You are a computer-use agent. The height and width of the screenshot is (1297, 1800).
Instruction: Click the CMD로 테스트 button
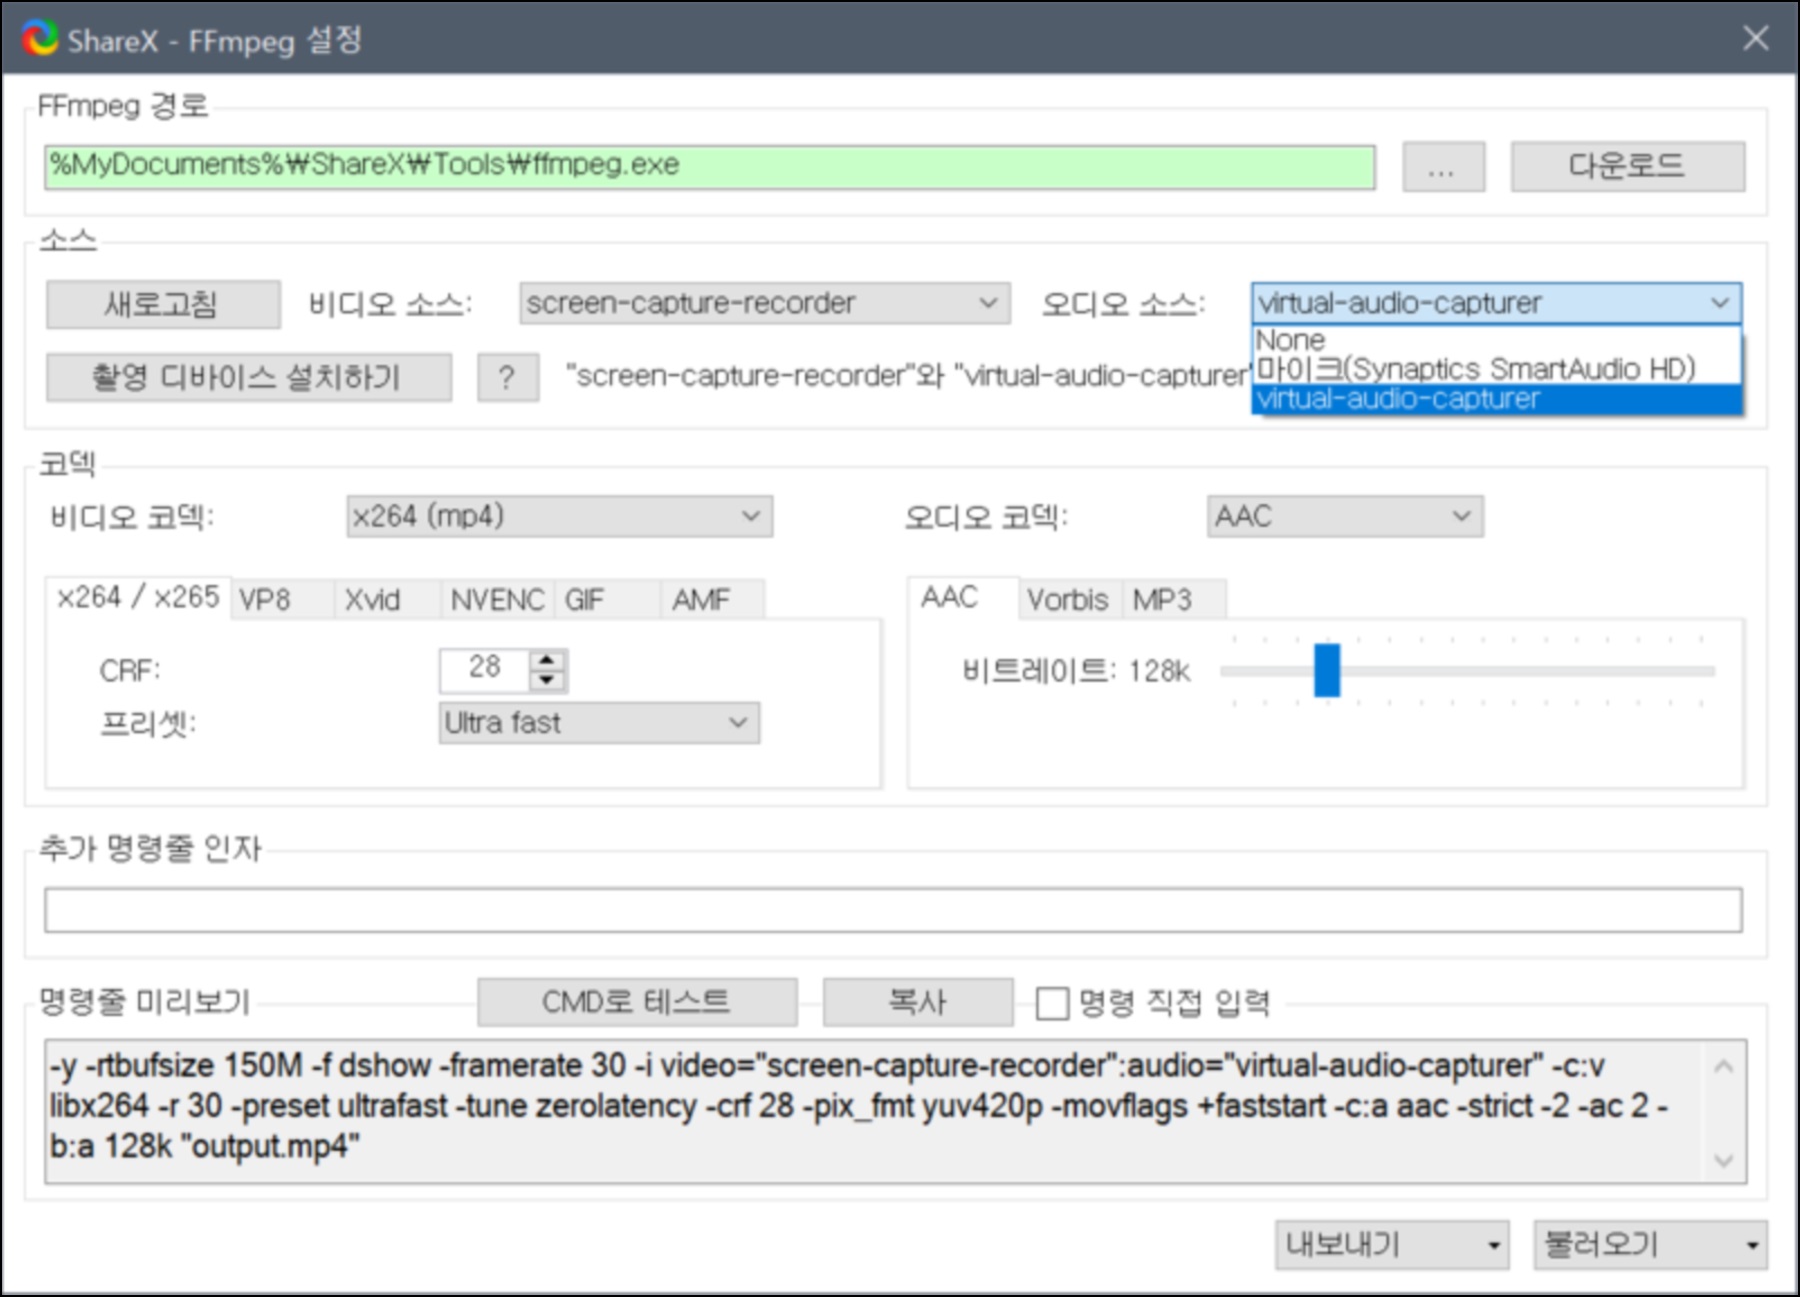[x=637, y=1002]
